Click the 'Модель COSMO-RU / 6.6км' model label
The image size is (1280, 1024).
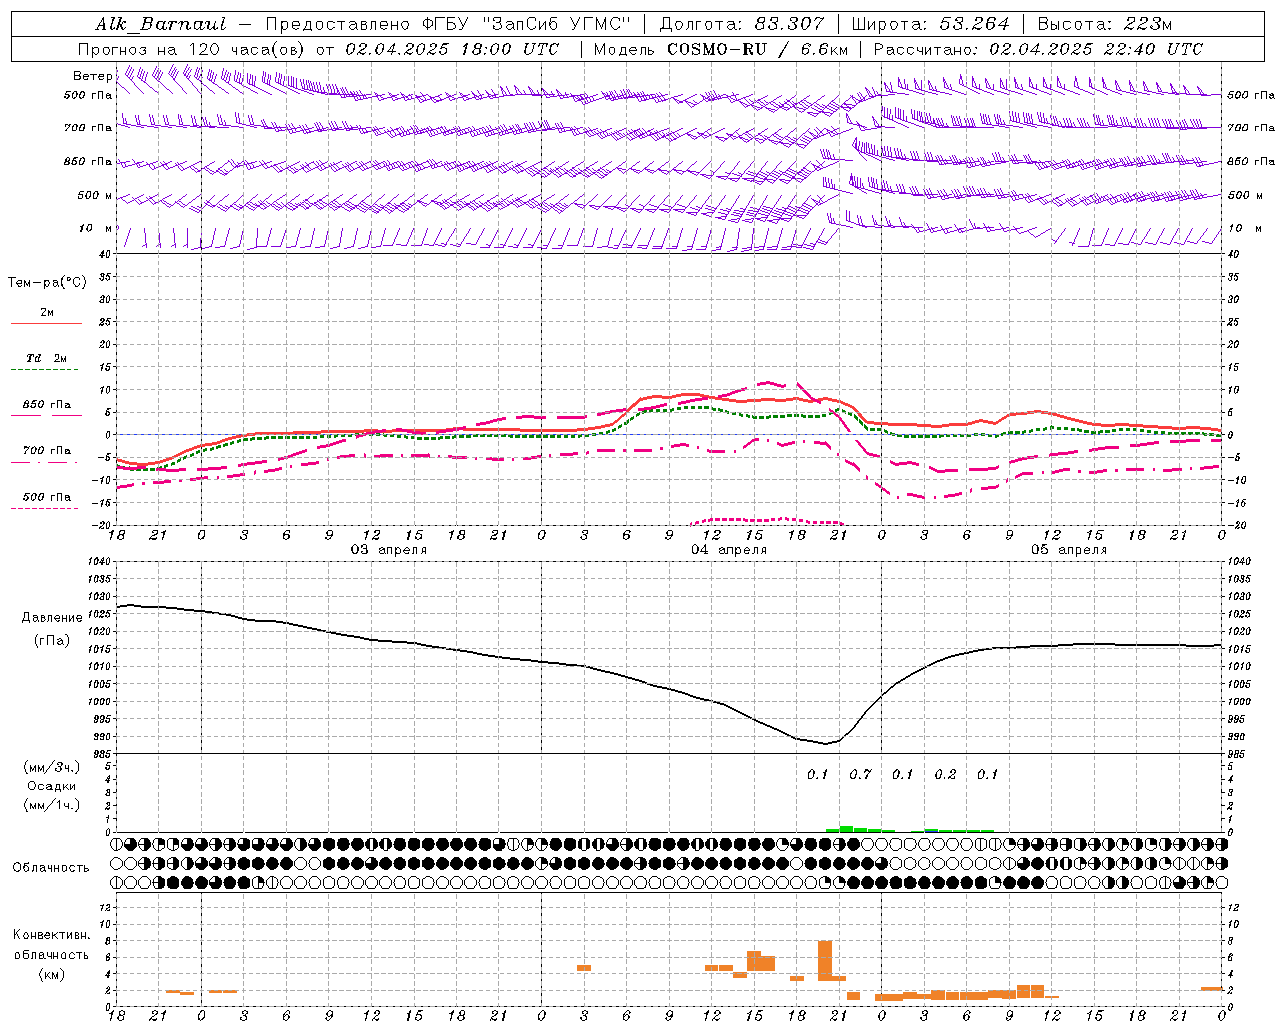coord(721,49)
